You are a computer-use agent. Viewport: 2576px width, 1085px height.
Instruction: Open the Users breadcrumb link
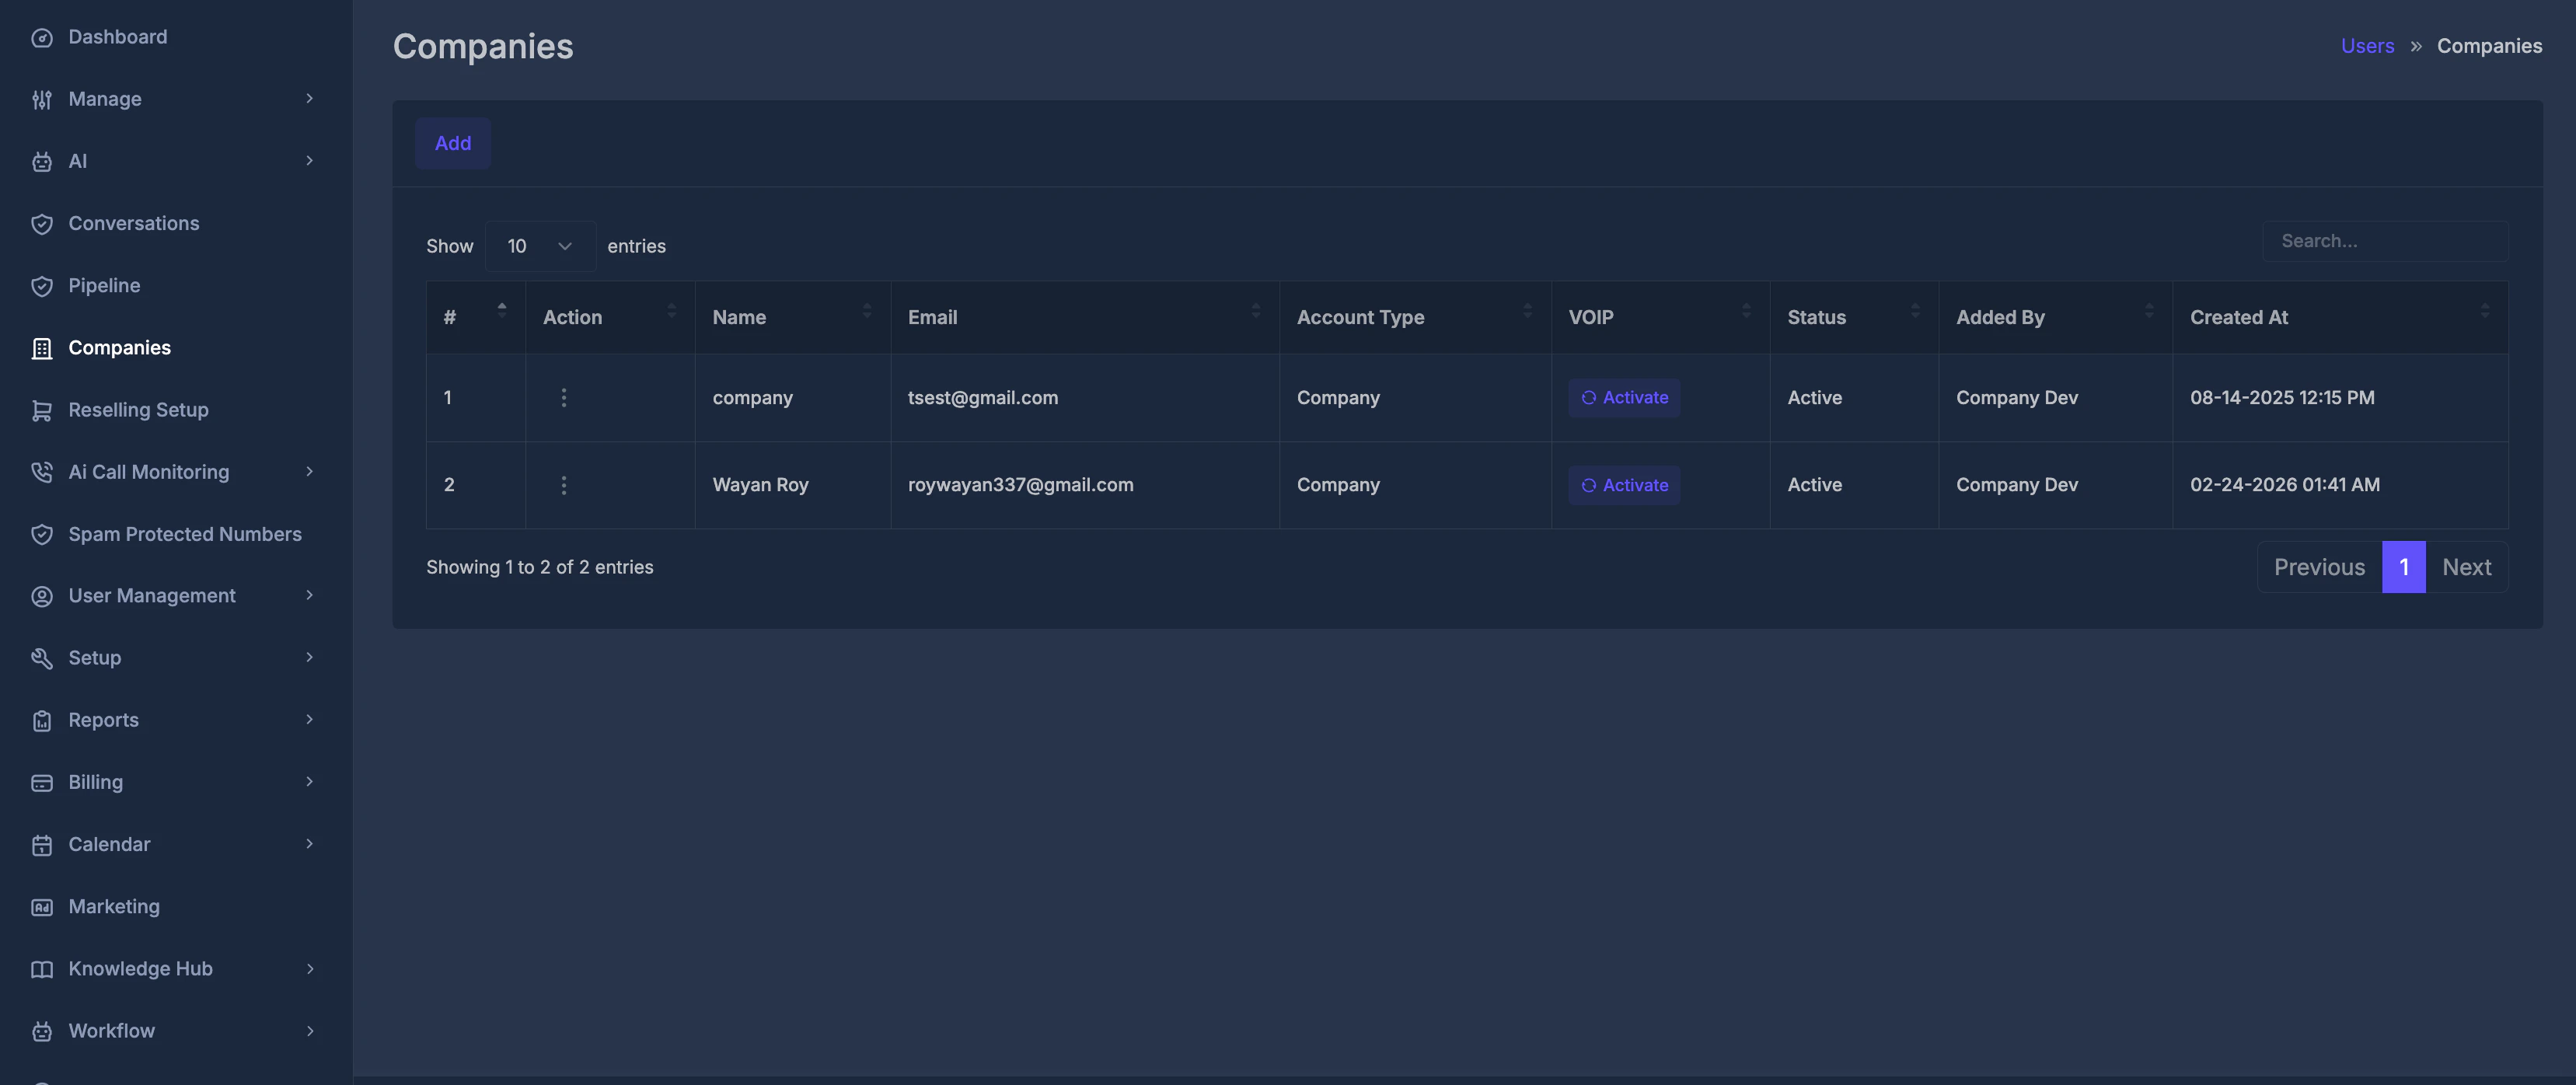[x=2367, y=46]
